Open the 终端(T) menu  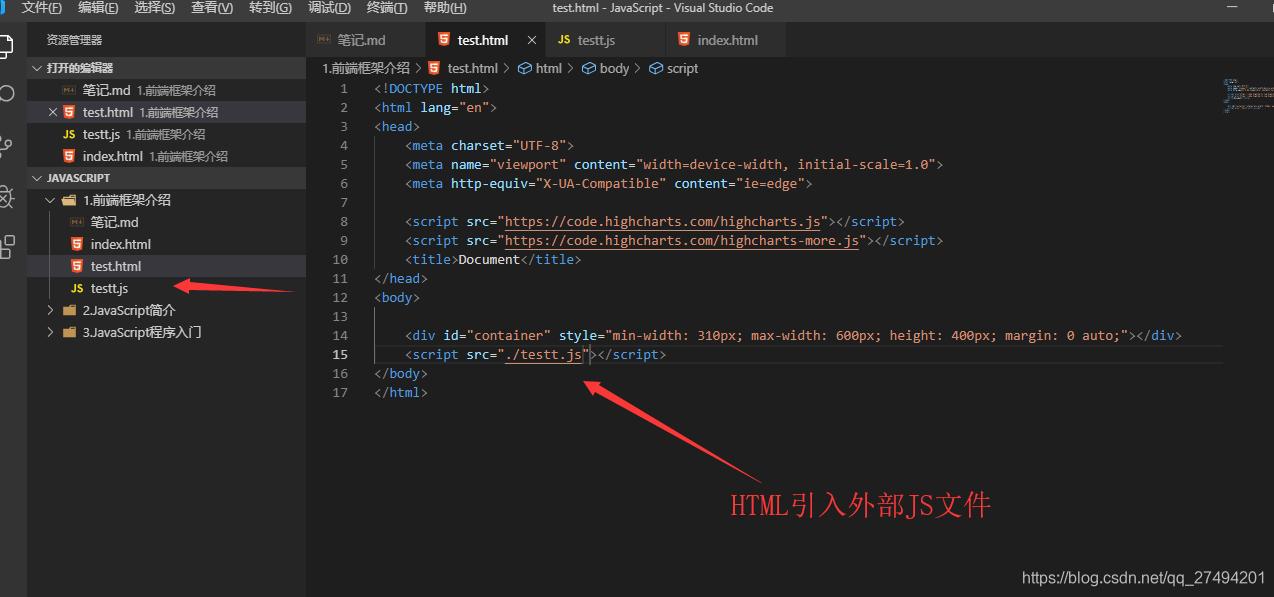pos(387,8)
